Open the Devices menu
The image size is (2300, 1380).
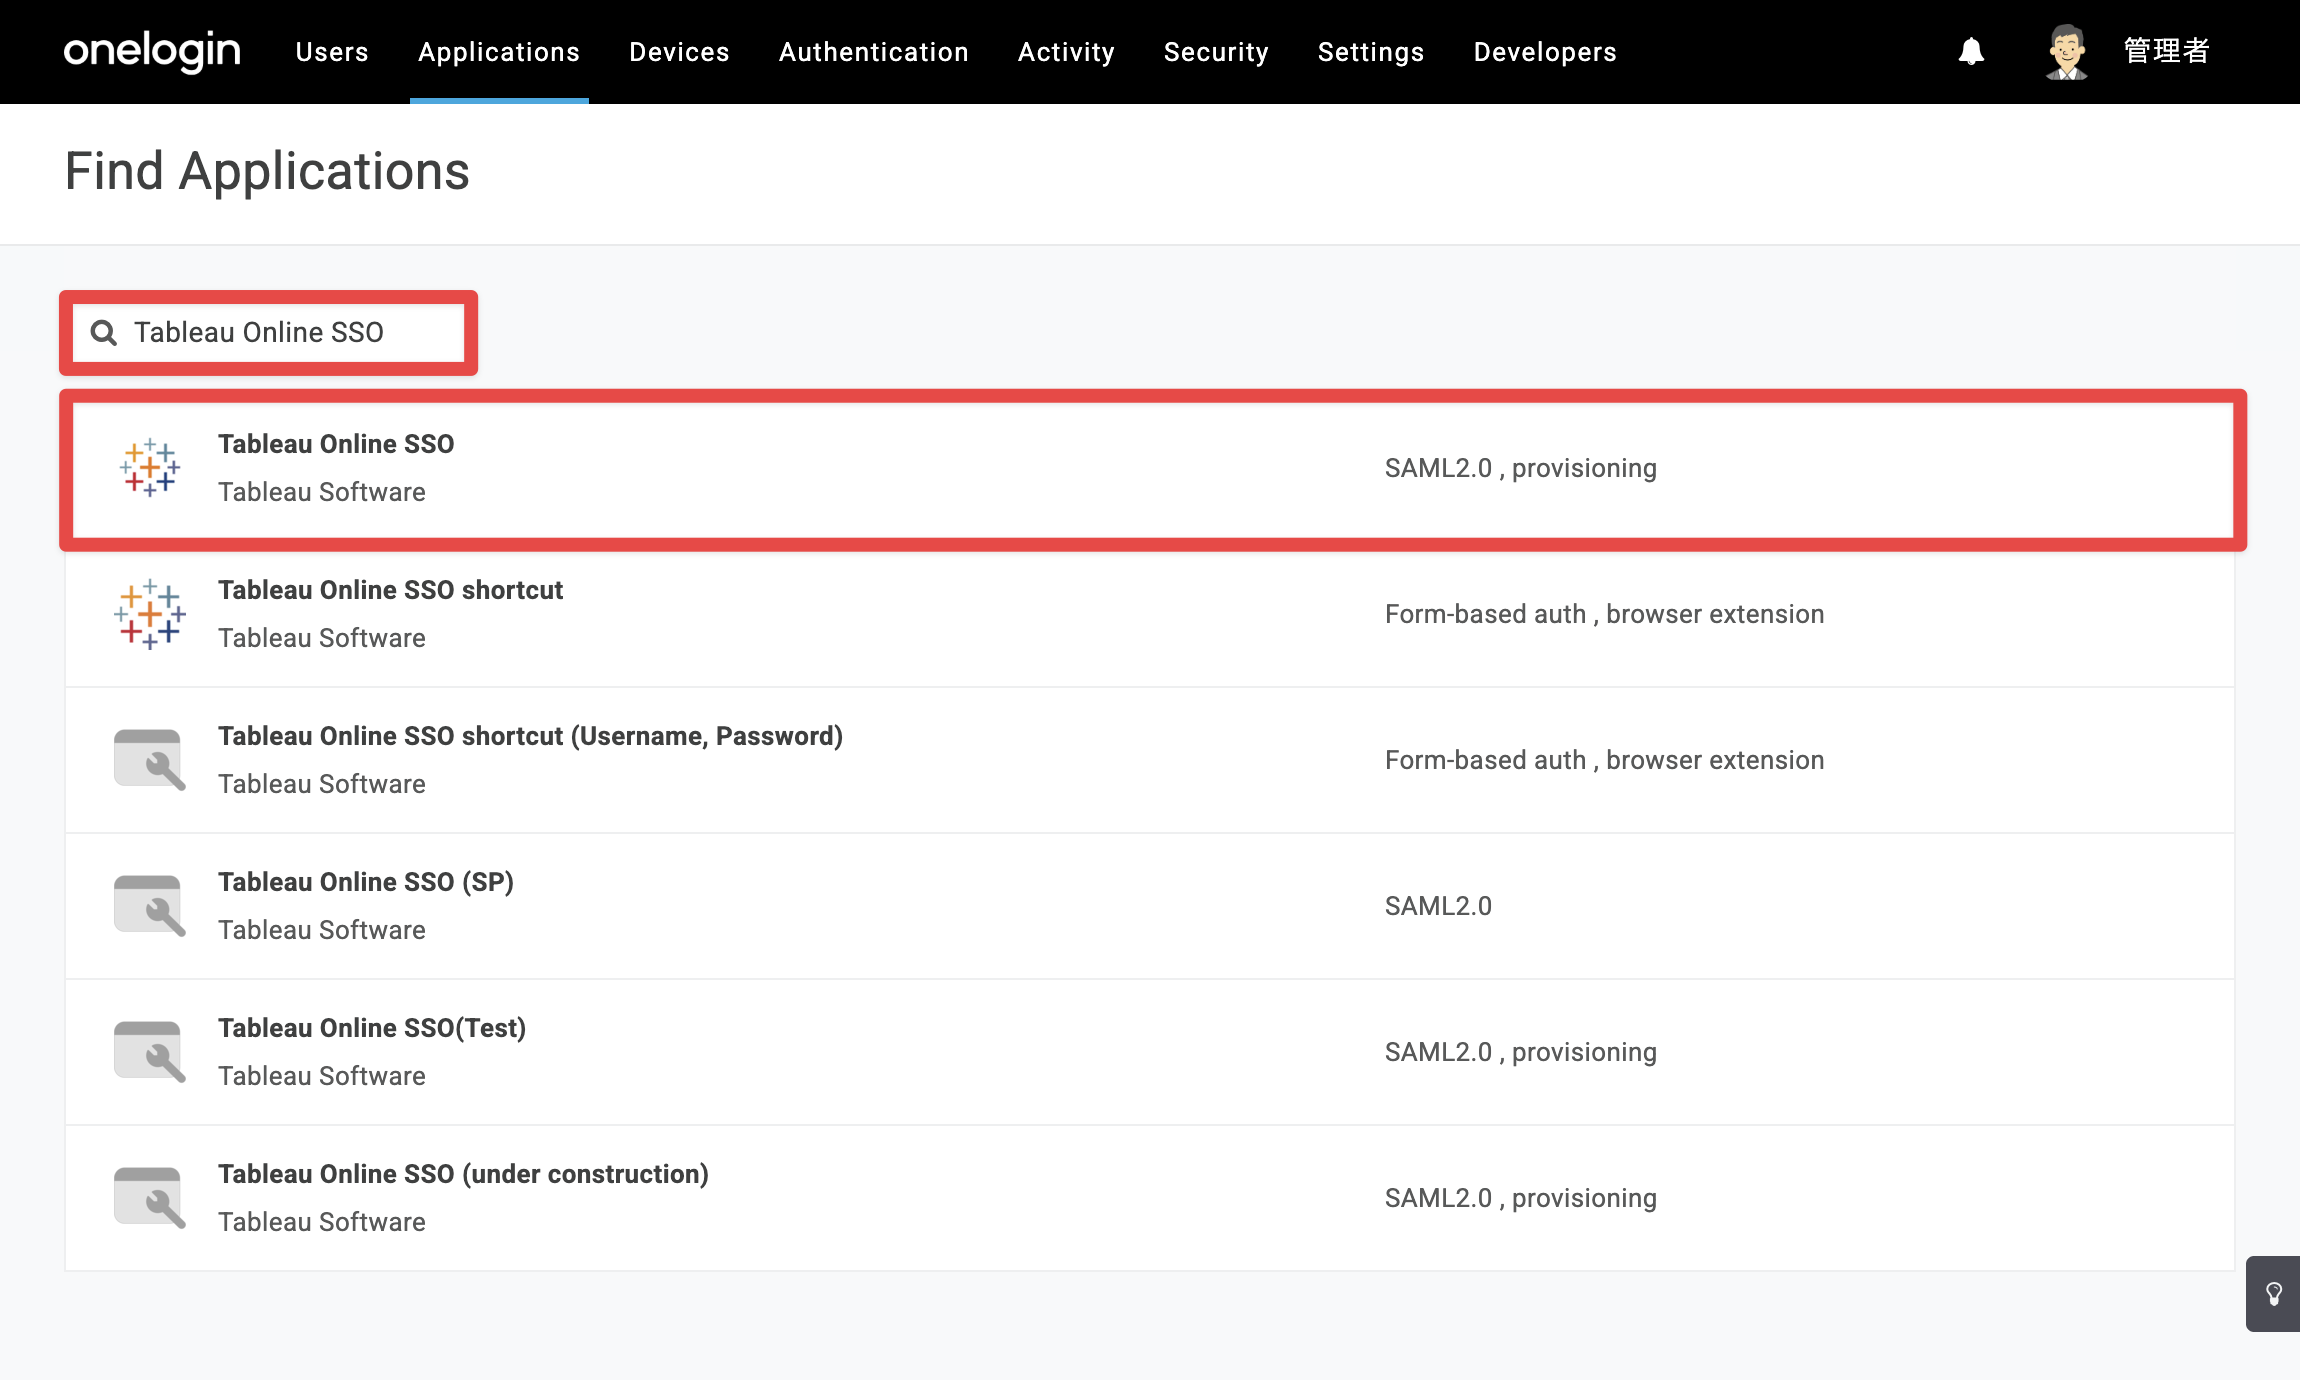click(679, 52)
